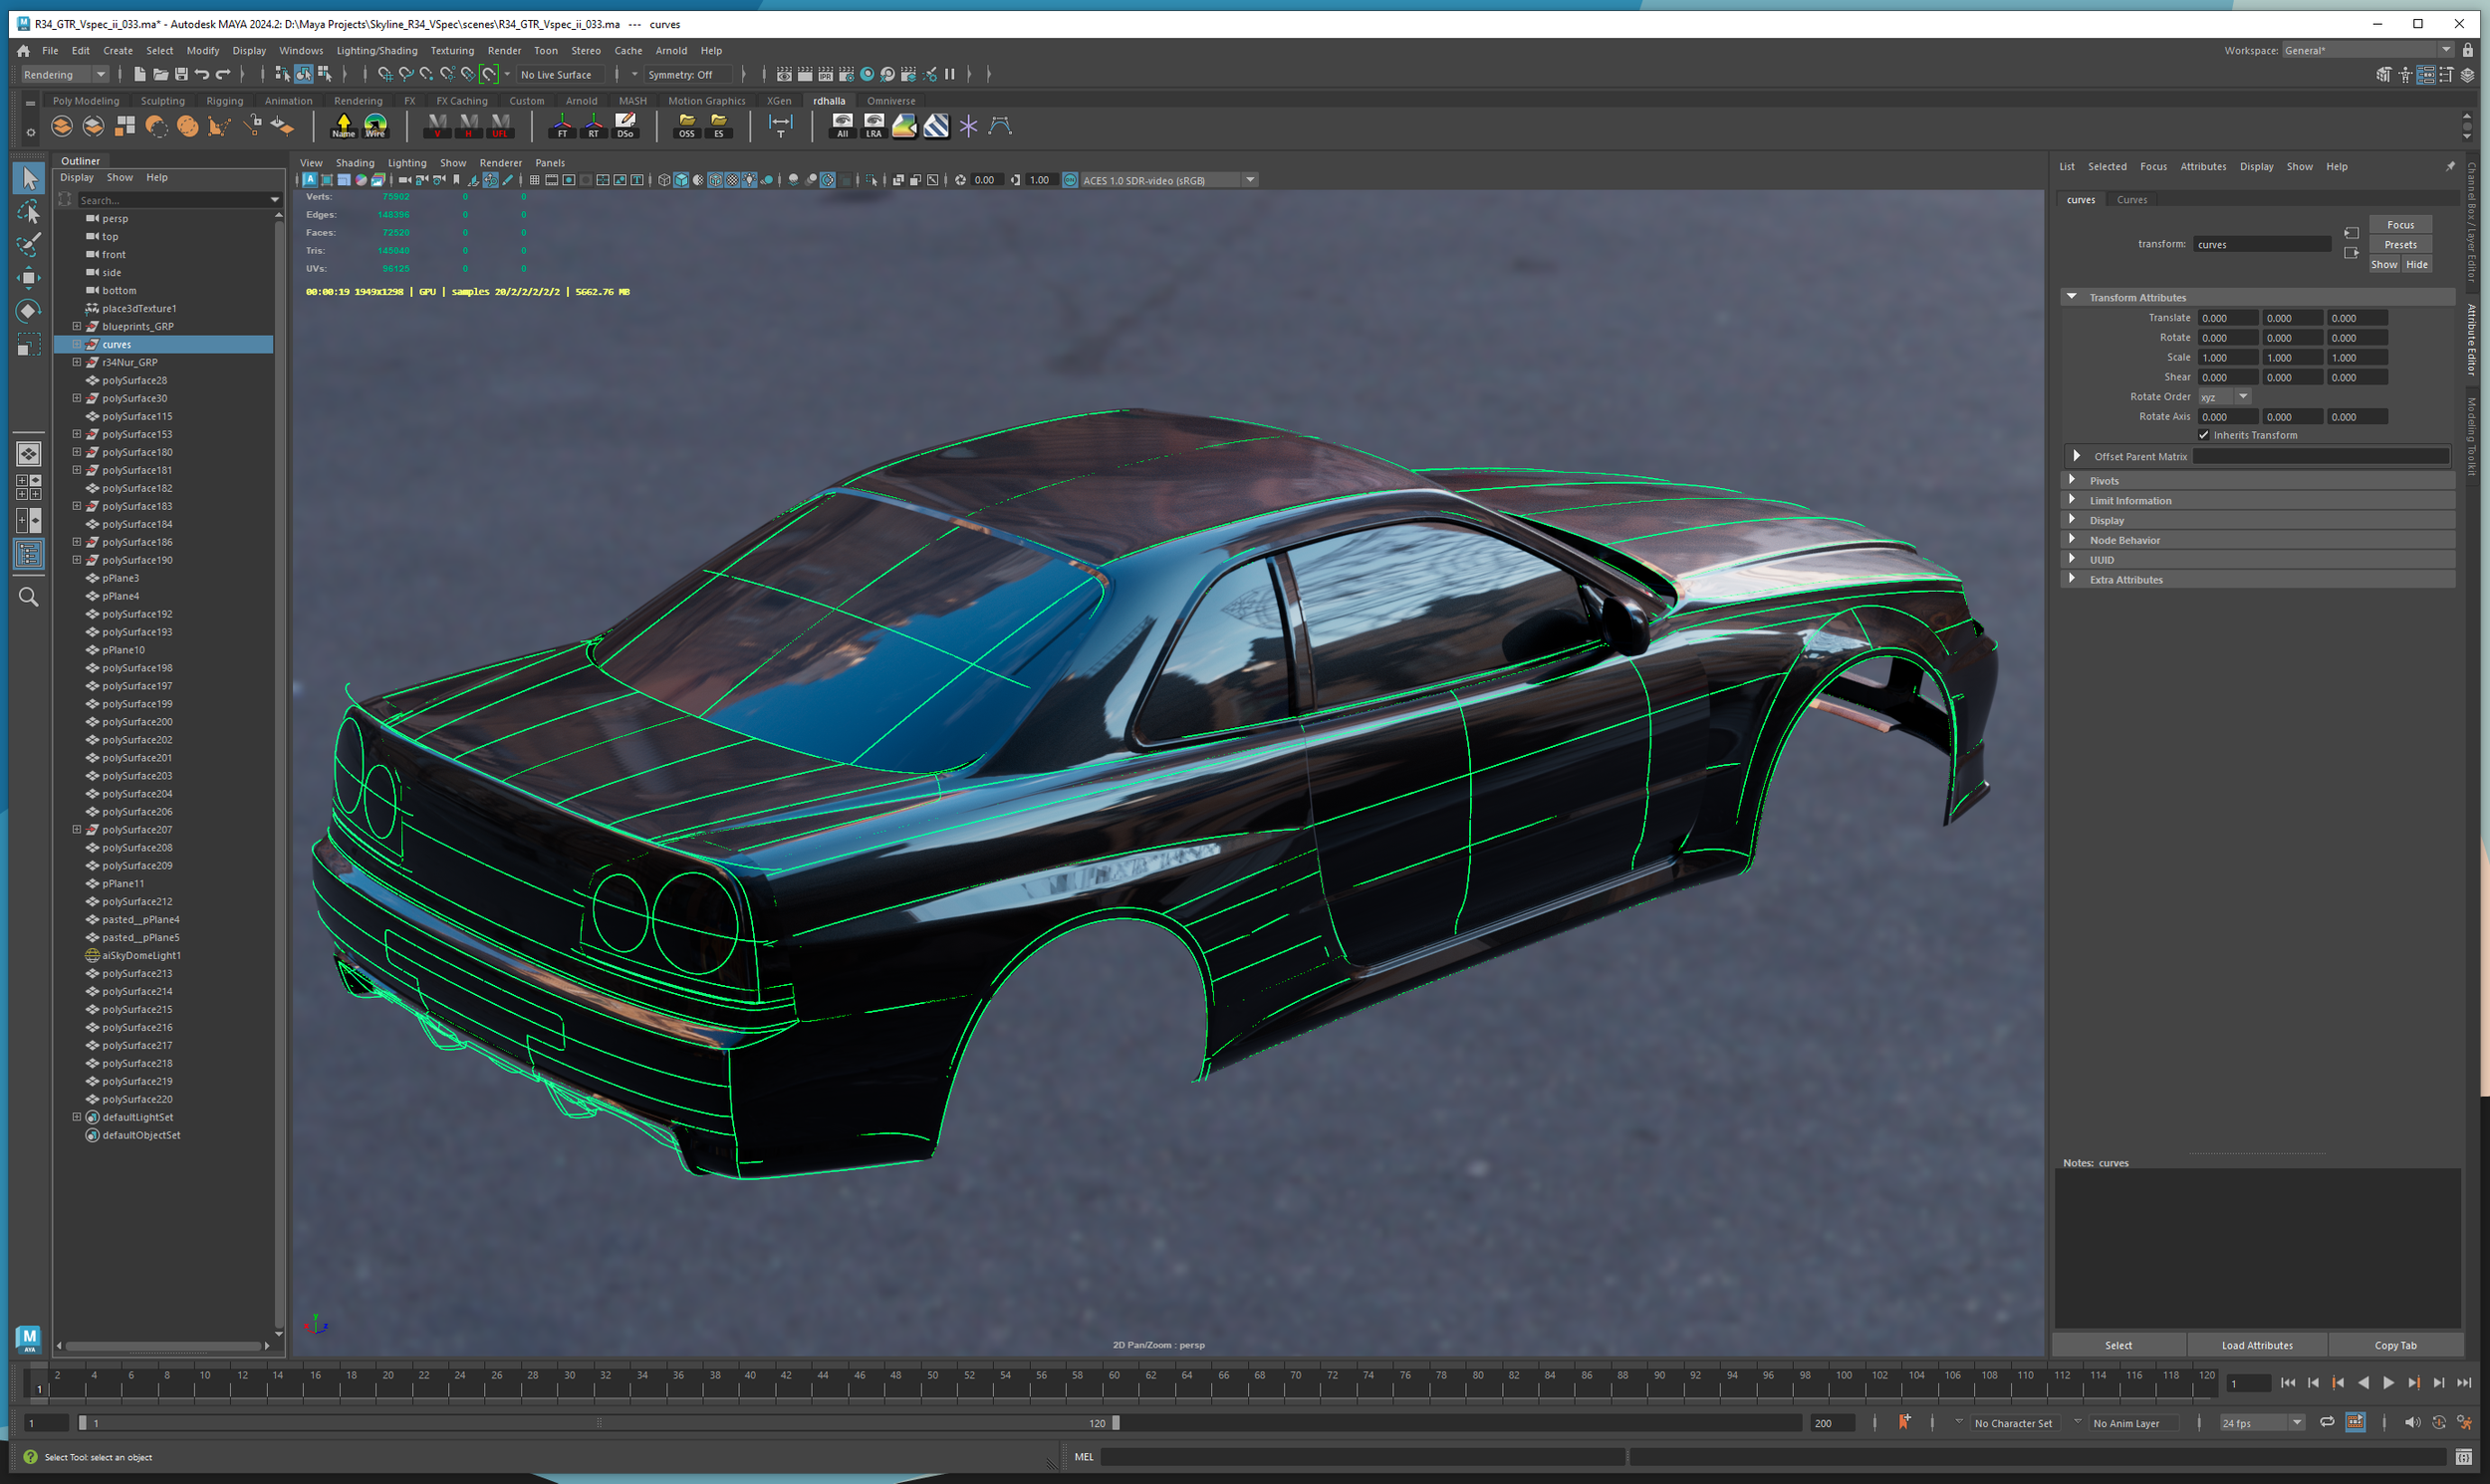Switch to the Poly Modeling shelf tab

[x=85, y=101]
